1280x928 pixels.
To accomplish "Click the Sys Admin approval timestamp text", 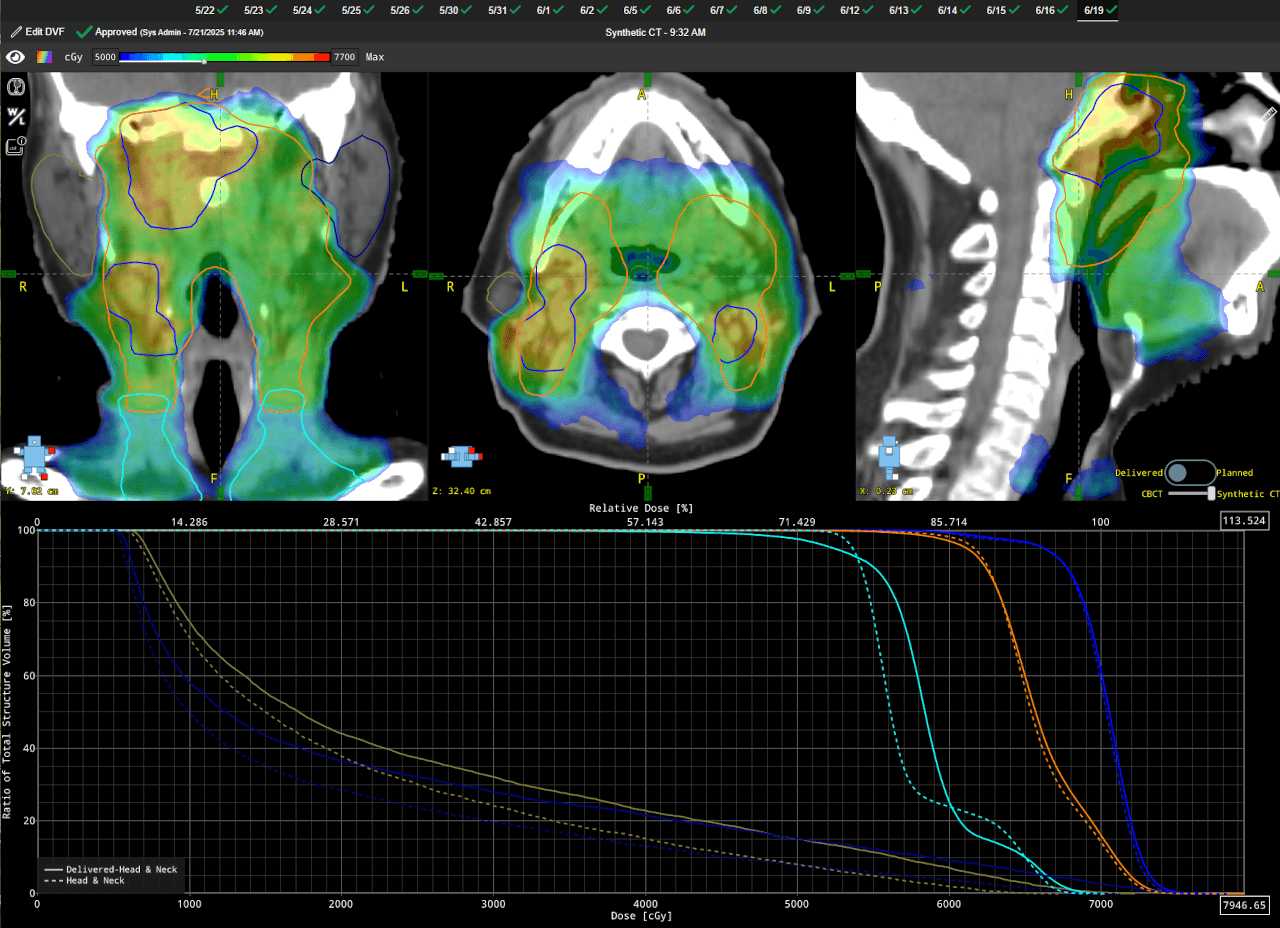I will [x=202, y=32].
